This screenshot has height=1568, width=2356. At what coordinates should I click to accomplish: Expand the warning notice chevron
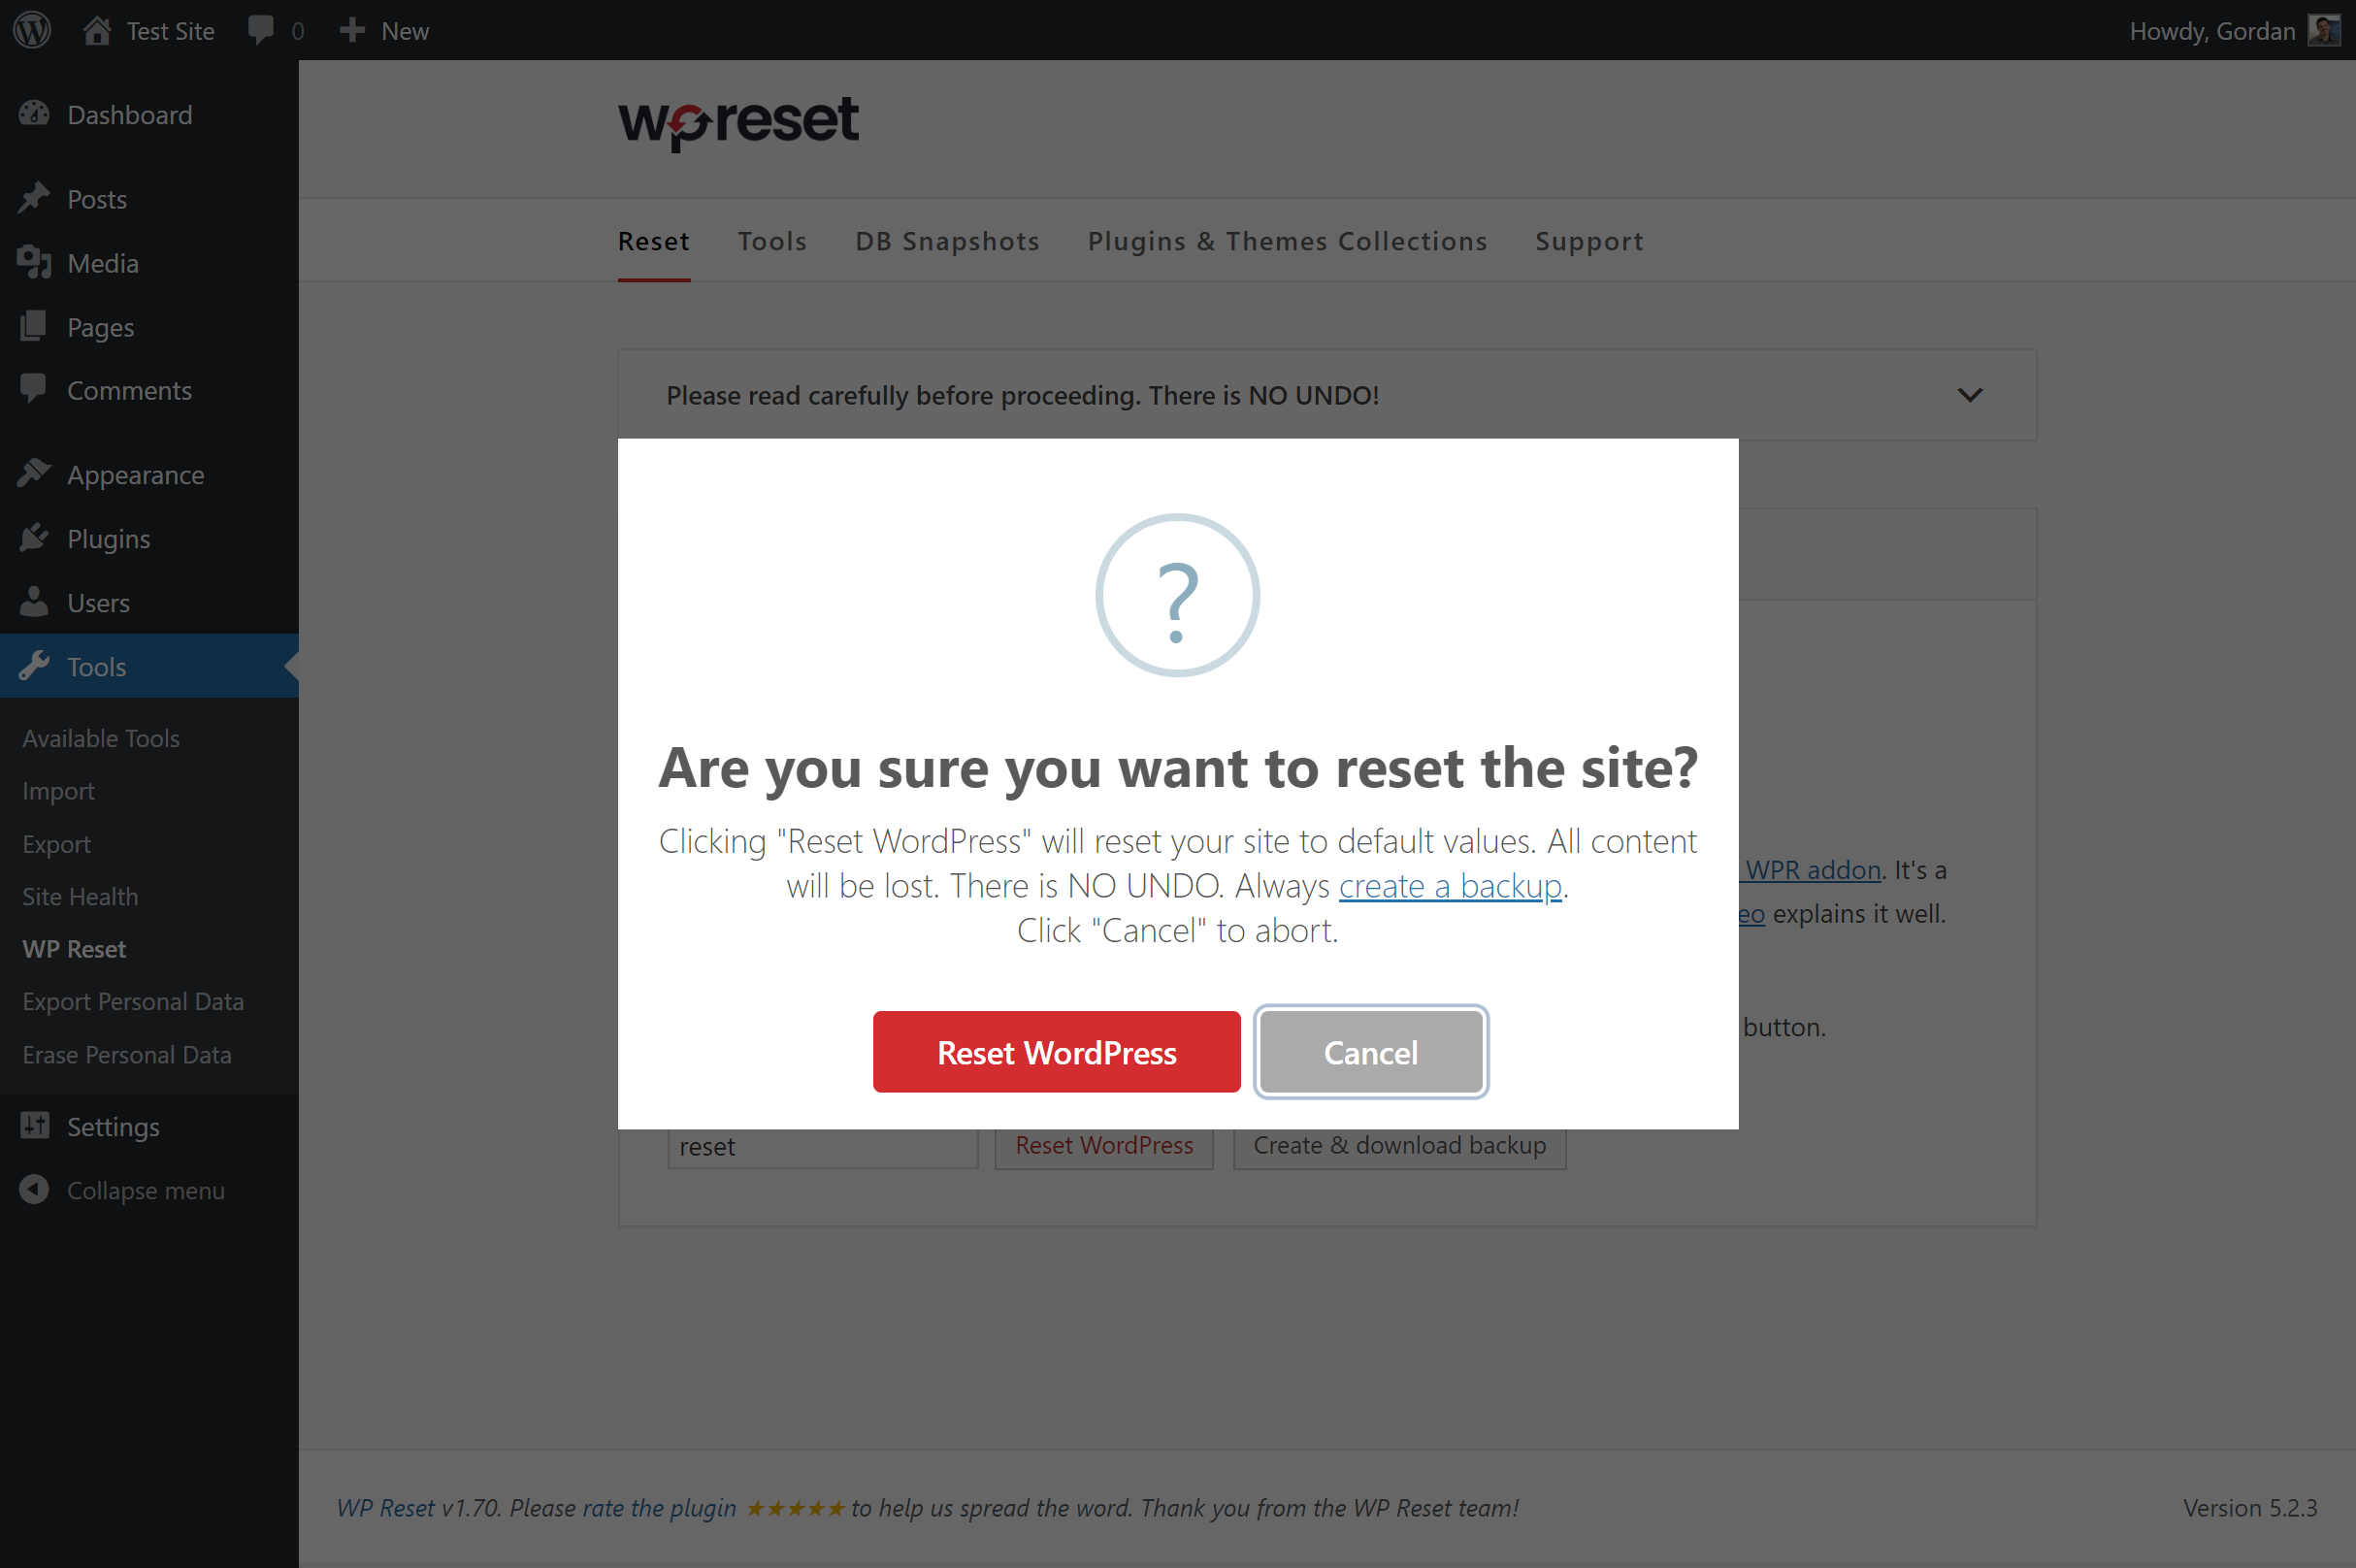(1969, 394)
